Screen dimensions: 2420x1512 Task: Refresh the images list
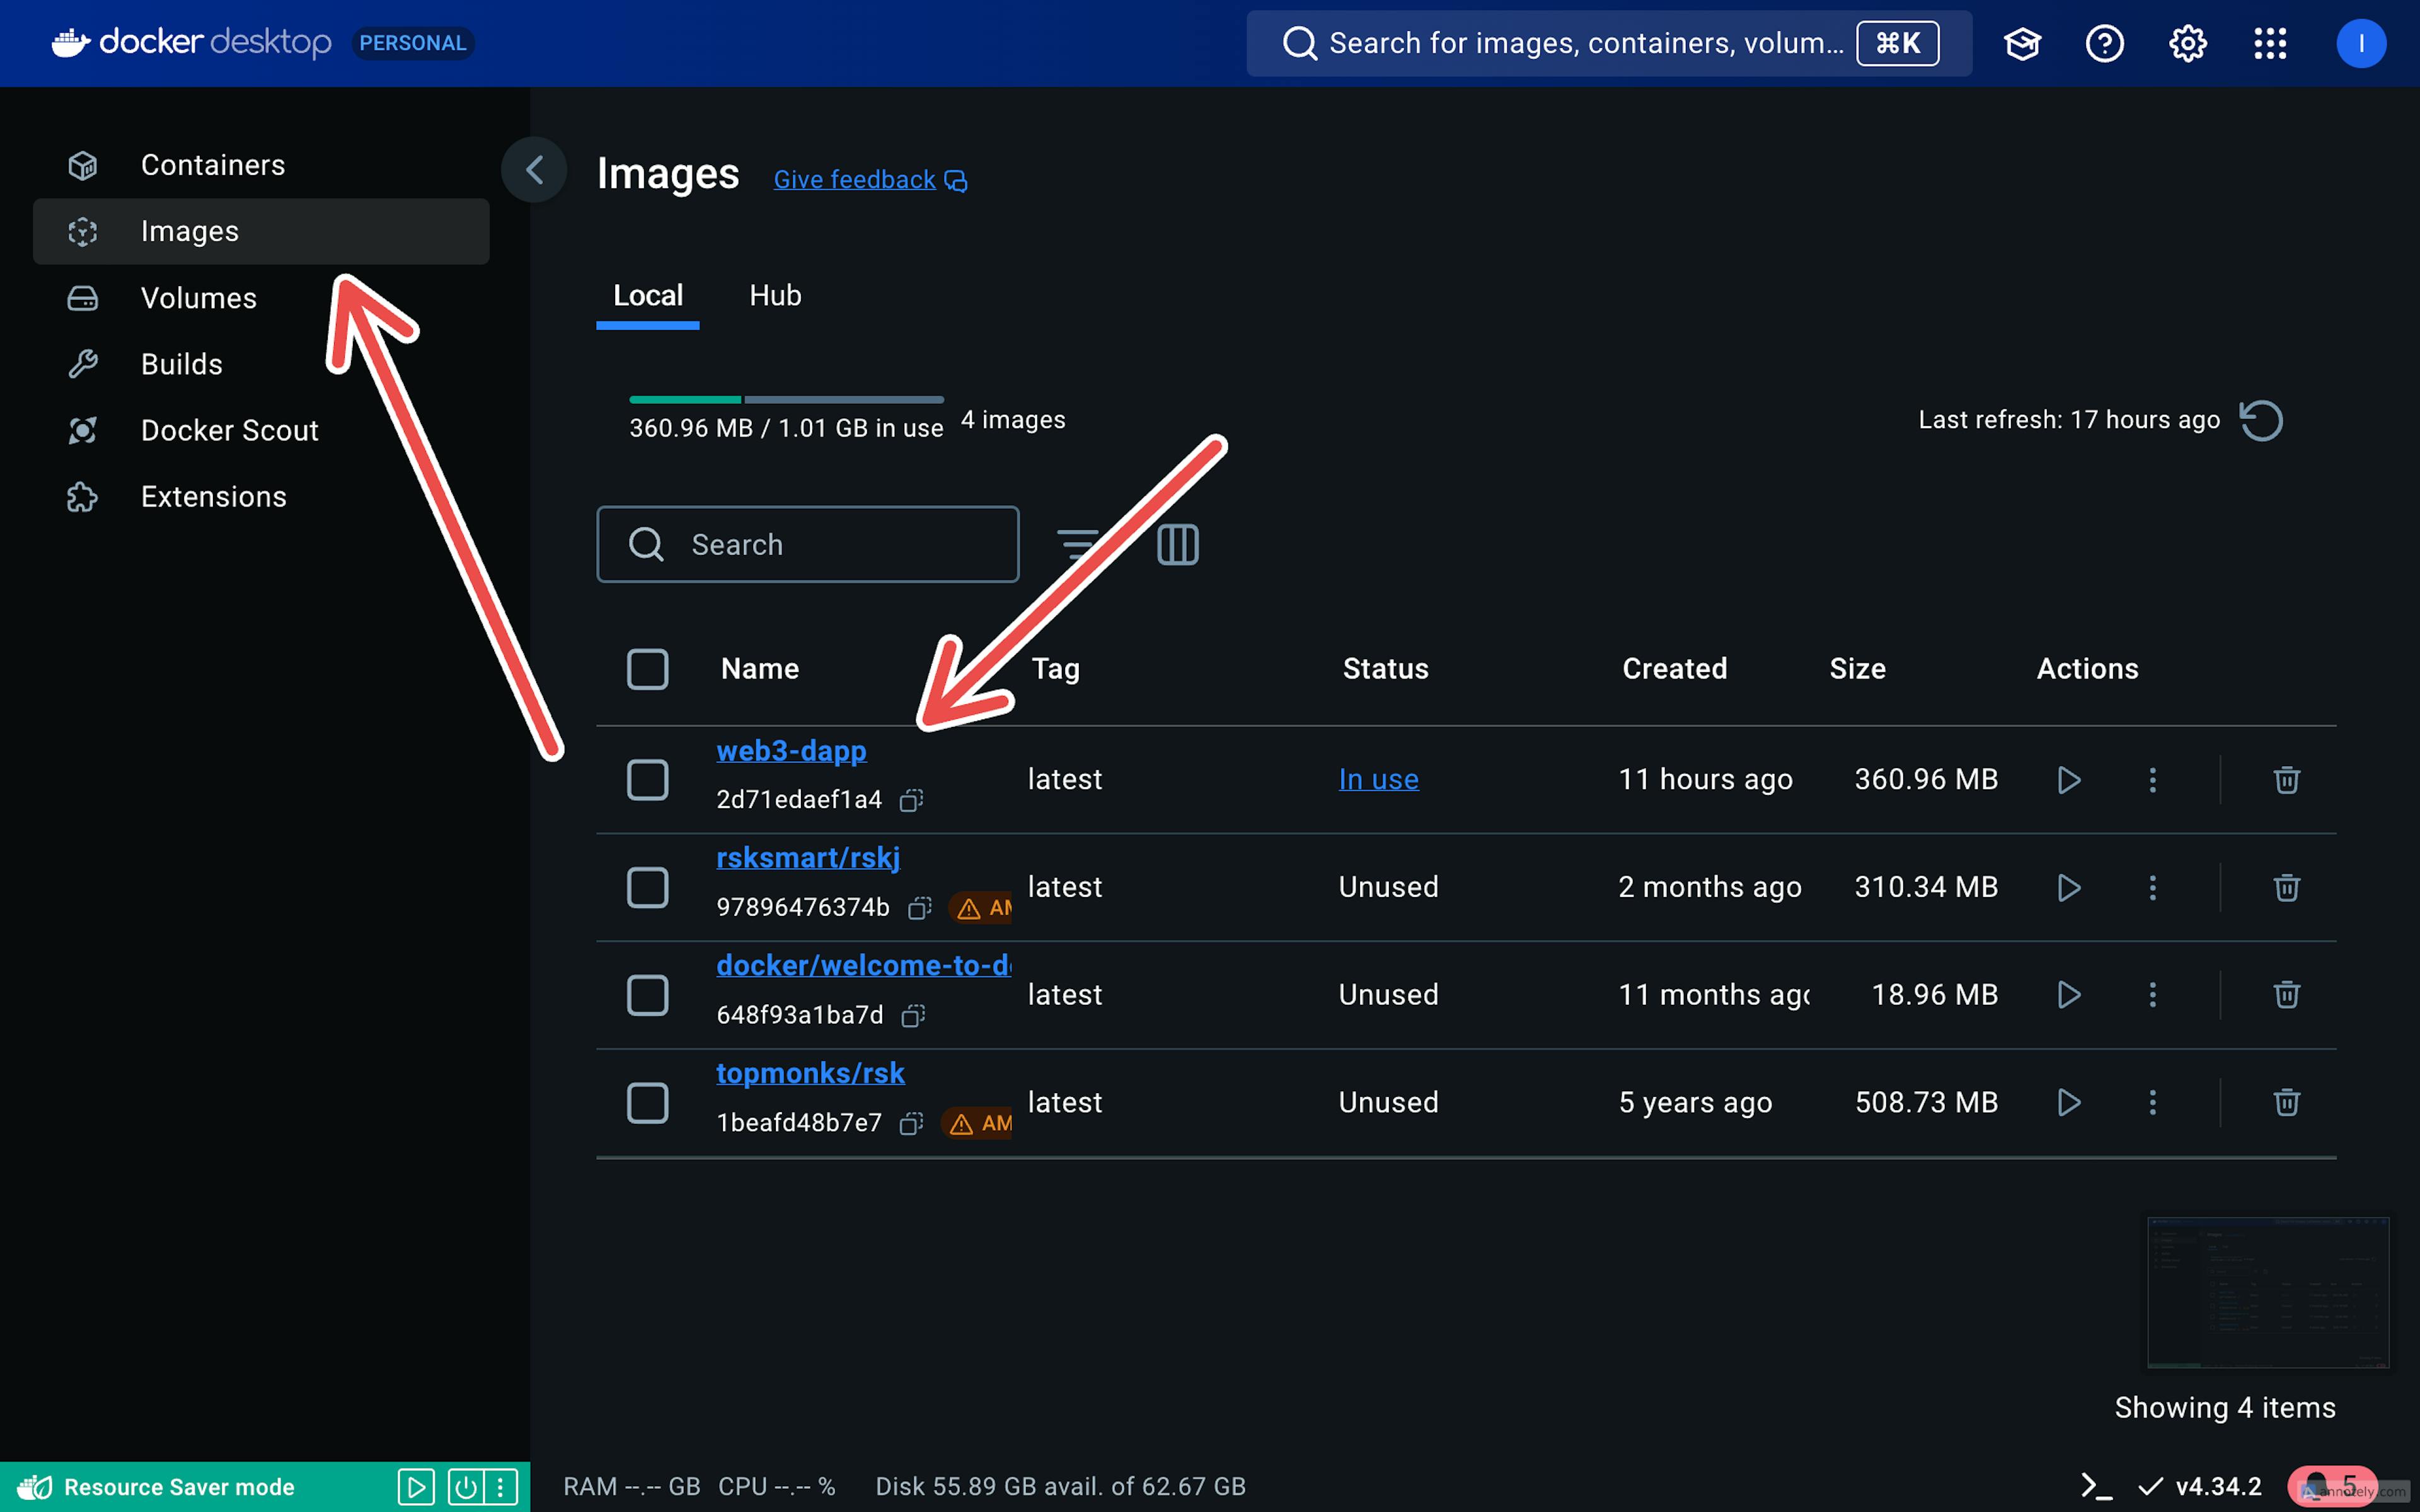pyautogui.click(x=2261, y=420)
